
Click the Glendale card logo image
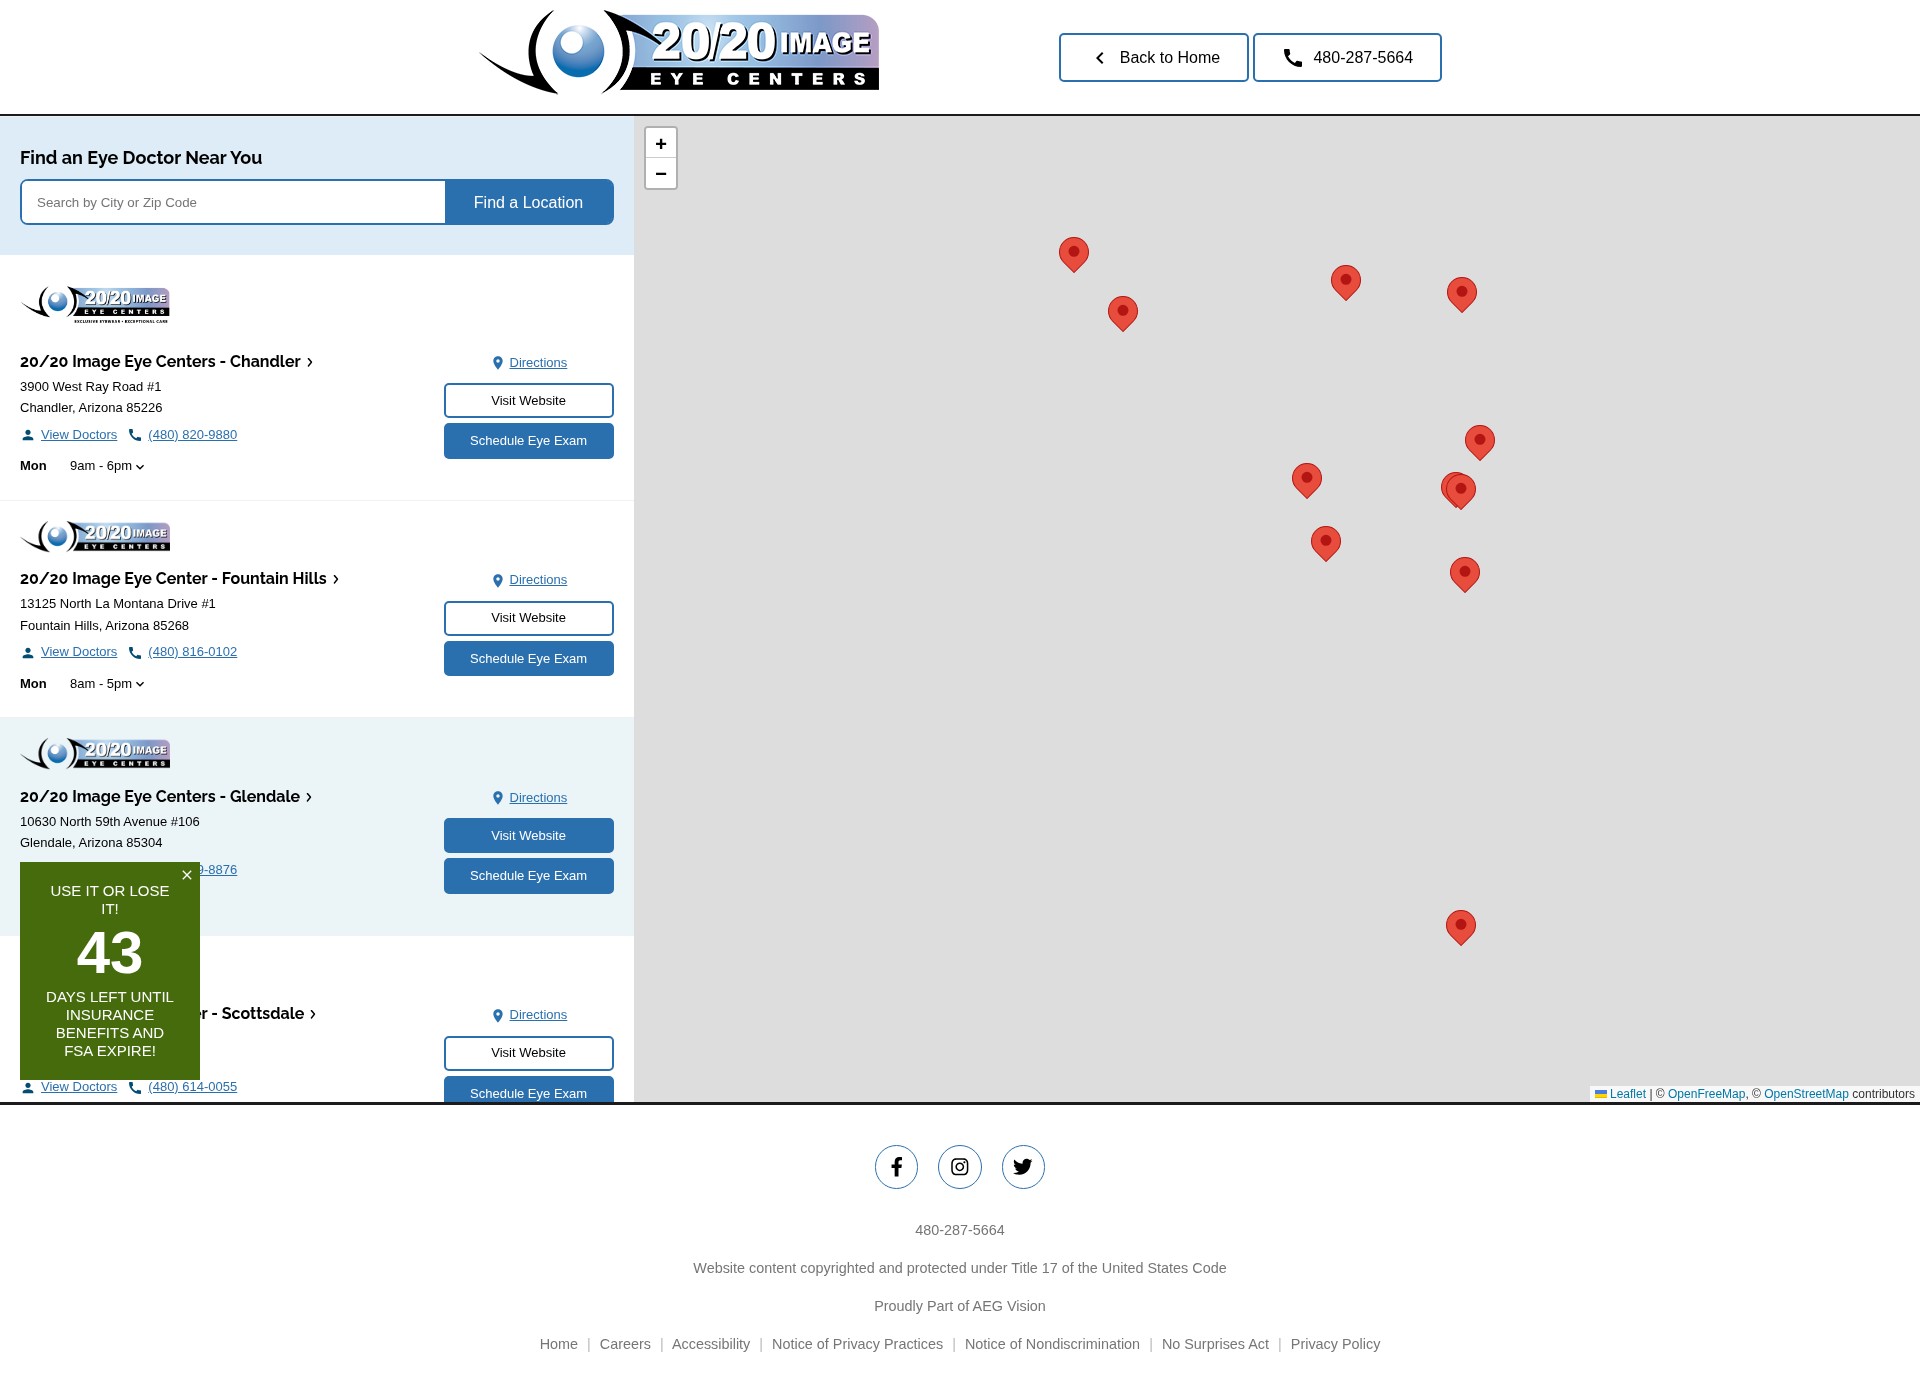coord(95,753)
